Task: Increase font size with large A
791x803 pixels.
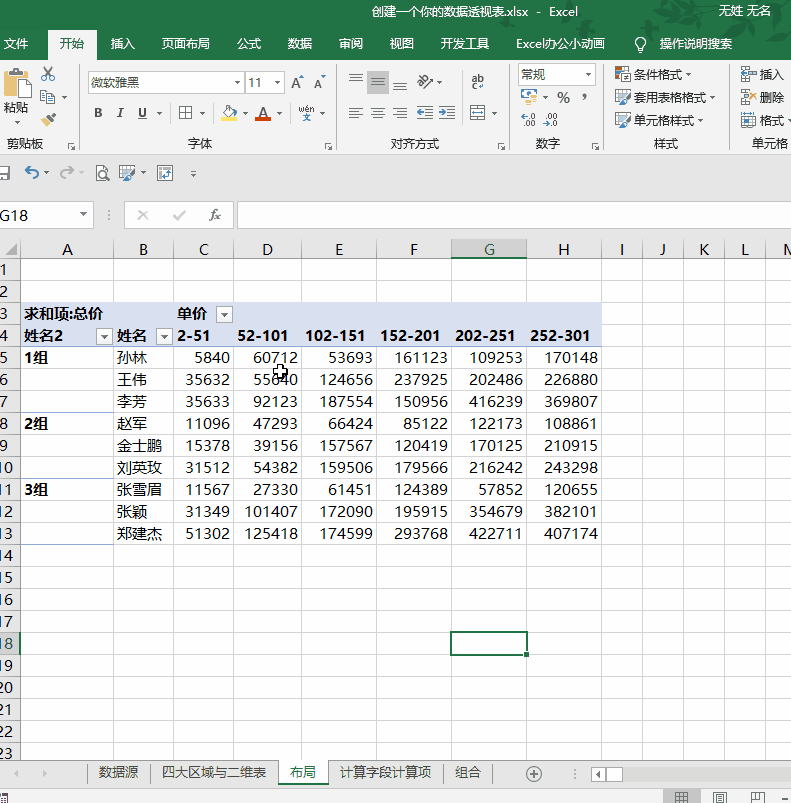Action: coord(296,82)
